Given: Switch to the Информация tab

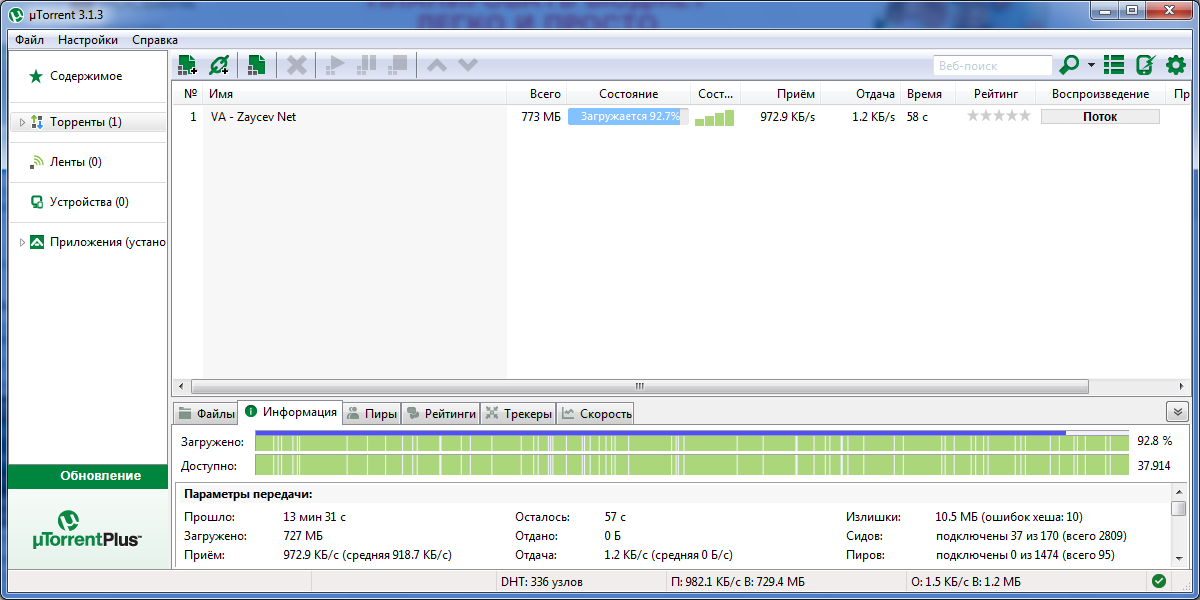Looking at the screenshot, I should [x=291, y=412].
